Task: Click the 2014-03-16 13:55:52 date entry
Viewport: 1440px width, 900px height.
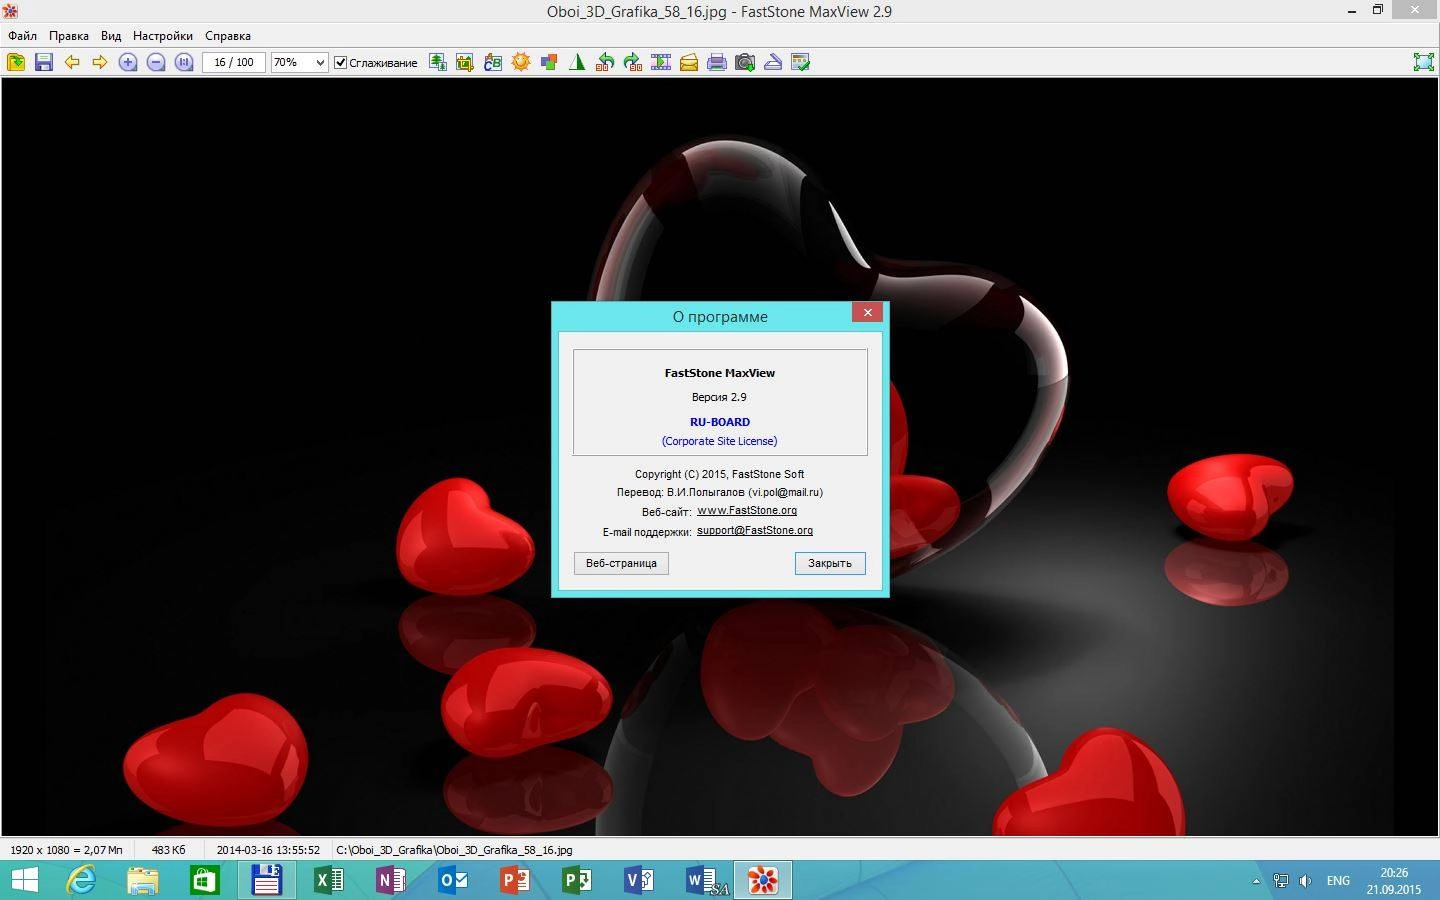Action: pos(268,850)
